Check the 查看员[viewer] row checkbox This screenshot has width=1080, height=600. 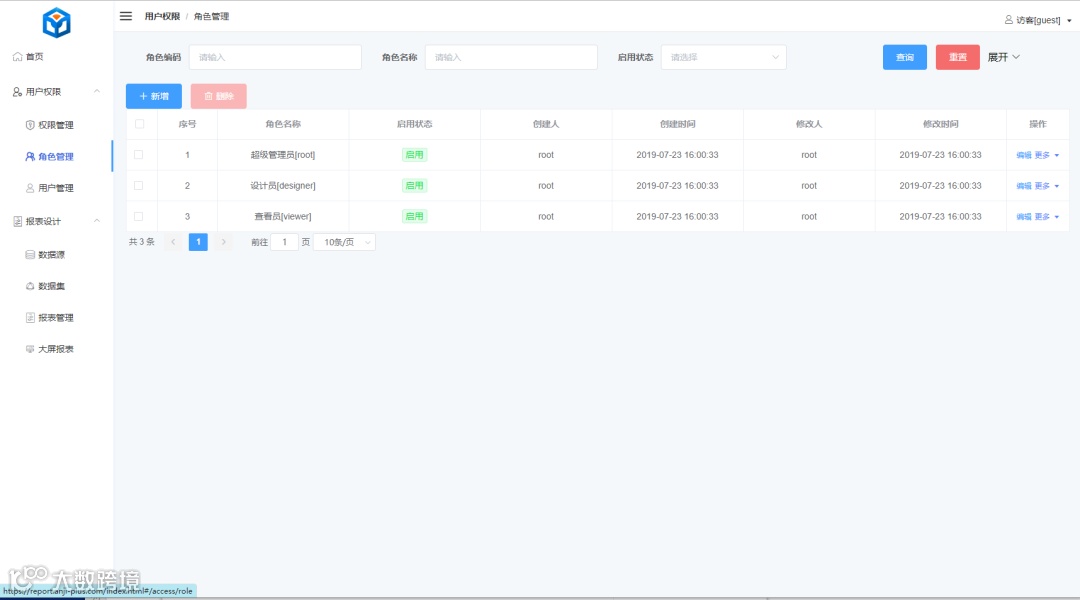click(x=138, y=216)
